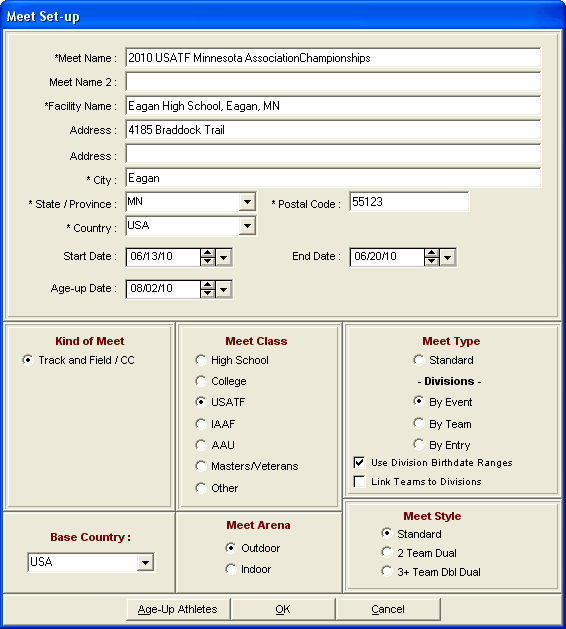The width and height of the screenshot is (566, 629).
Task: Increment End Date with up arrow
Action: (432, 253)
